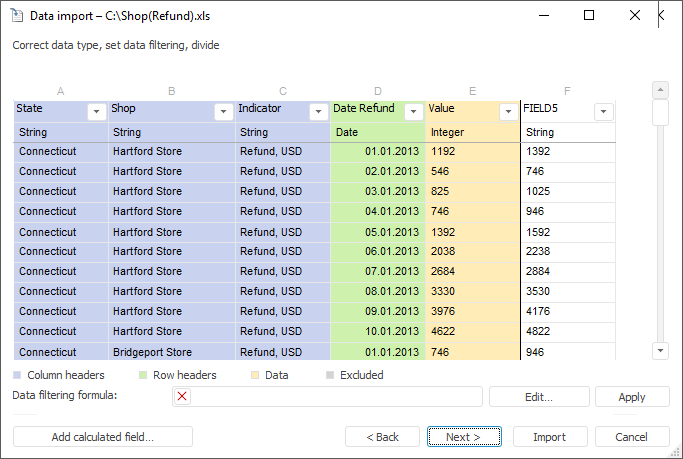
Task: Click the Column headers legend swatch
Action: [18, 375]
